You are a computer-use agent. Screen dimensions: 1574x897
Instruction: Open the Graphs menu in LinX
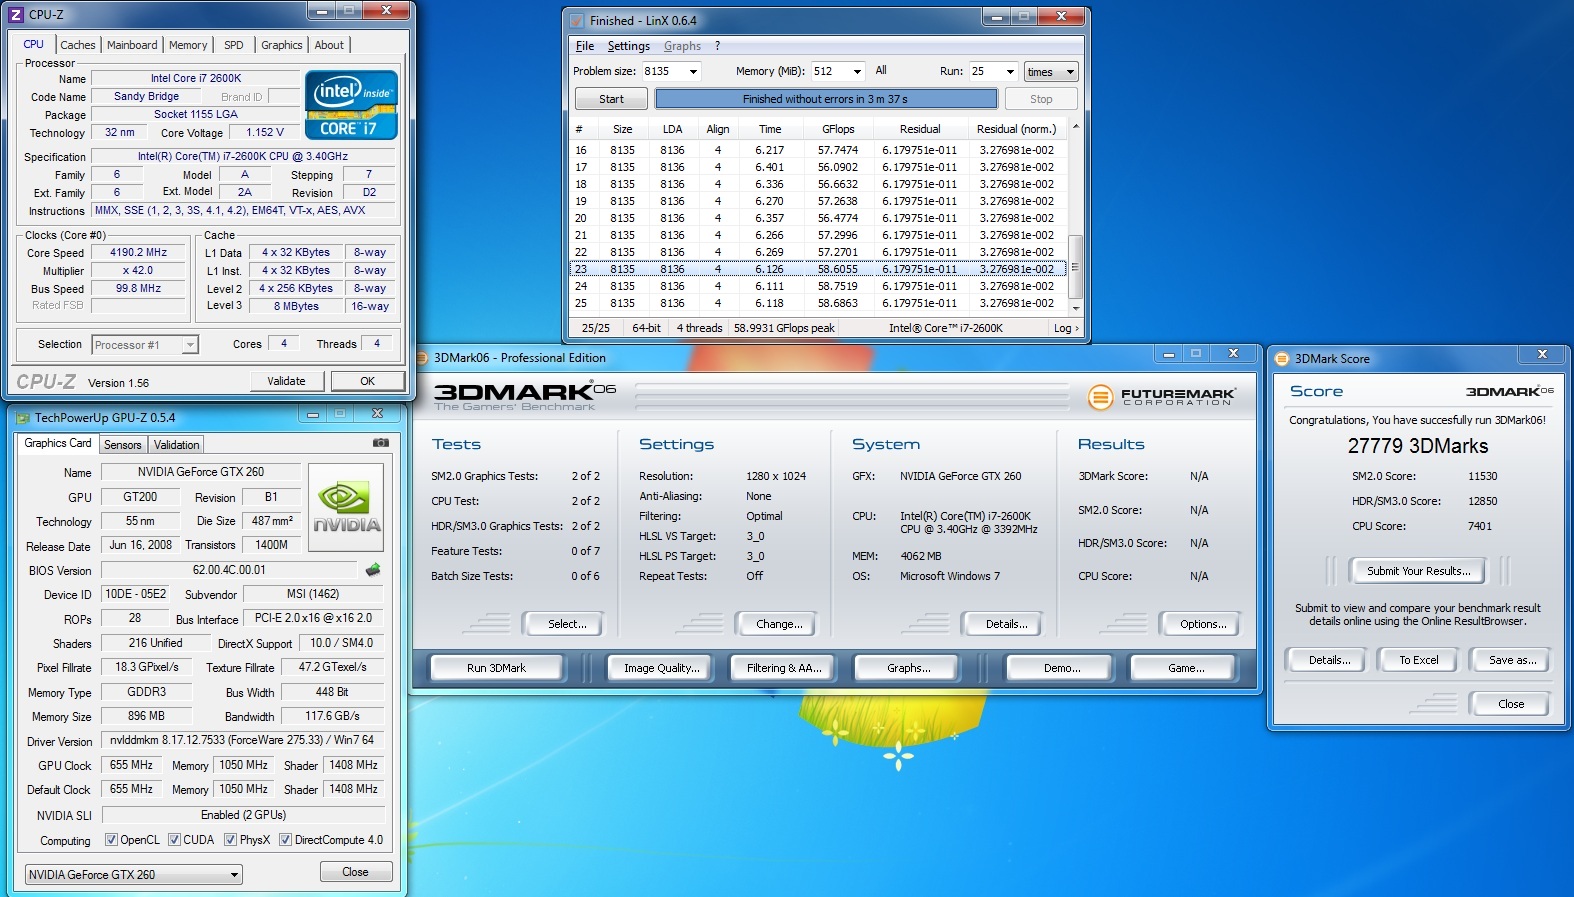point(682,46)
